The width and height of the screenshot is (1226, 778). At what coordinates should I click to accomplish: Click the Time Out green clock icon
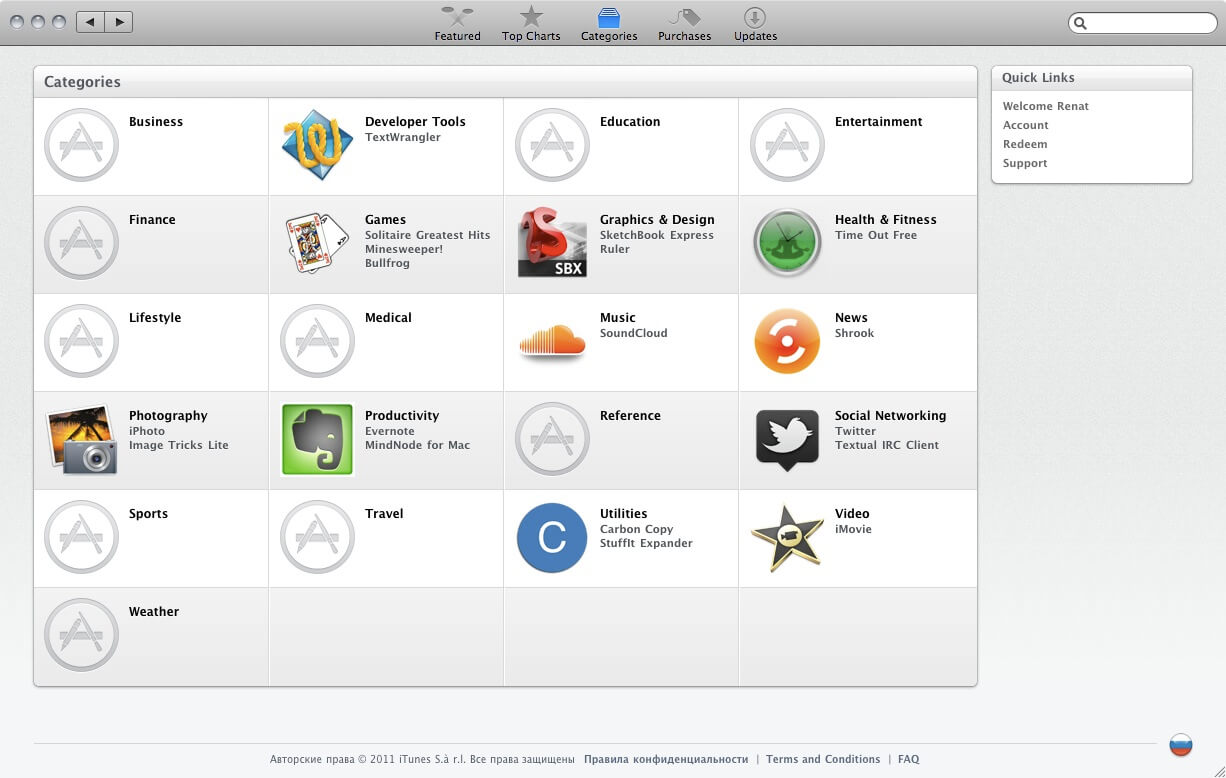[x=787, y=243]
